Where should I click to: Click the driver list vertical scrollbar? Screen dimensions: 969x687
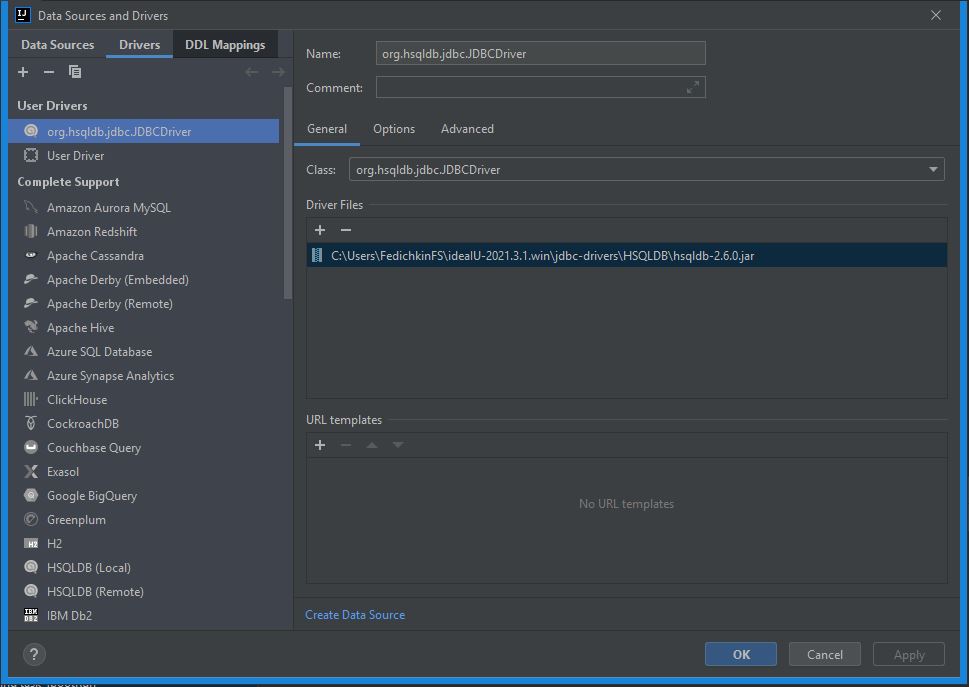(x=287, y=193)
